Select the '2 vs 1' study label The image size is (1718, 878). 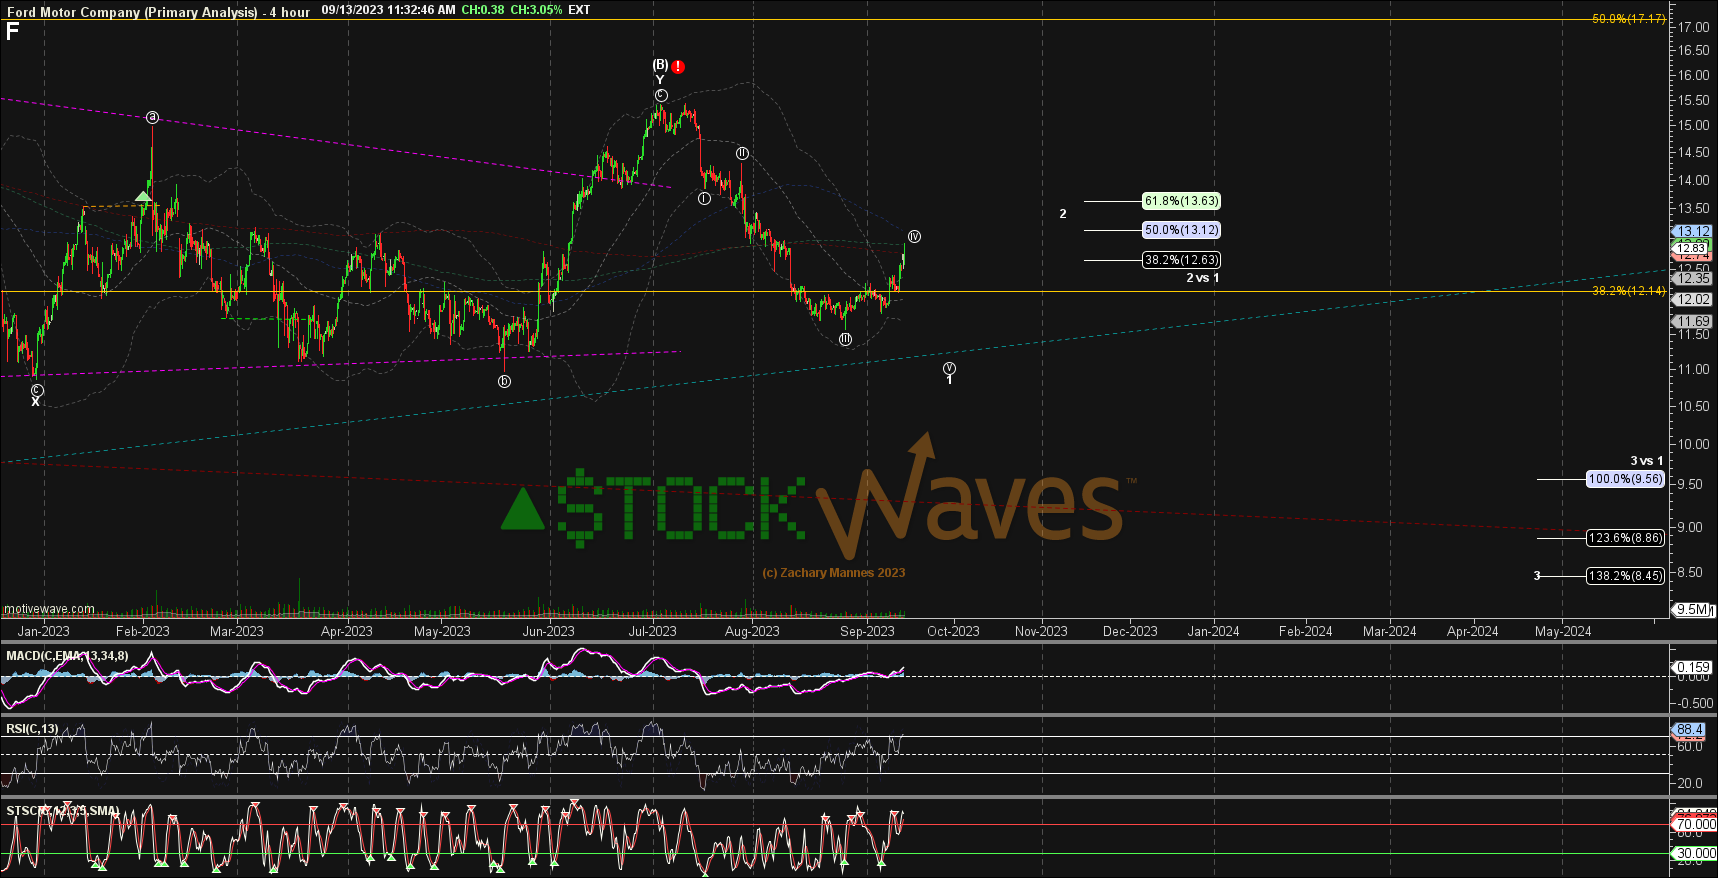(x=1202, y=278)
